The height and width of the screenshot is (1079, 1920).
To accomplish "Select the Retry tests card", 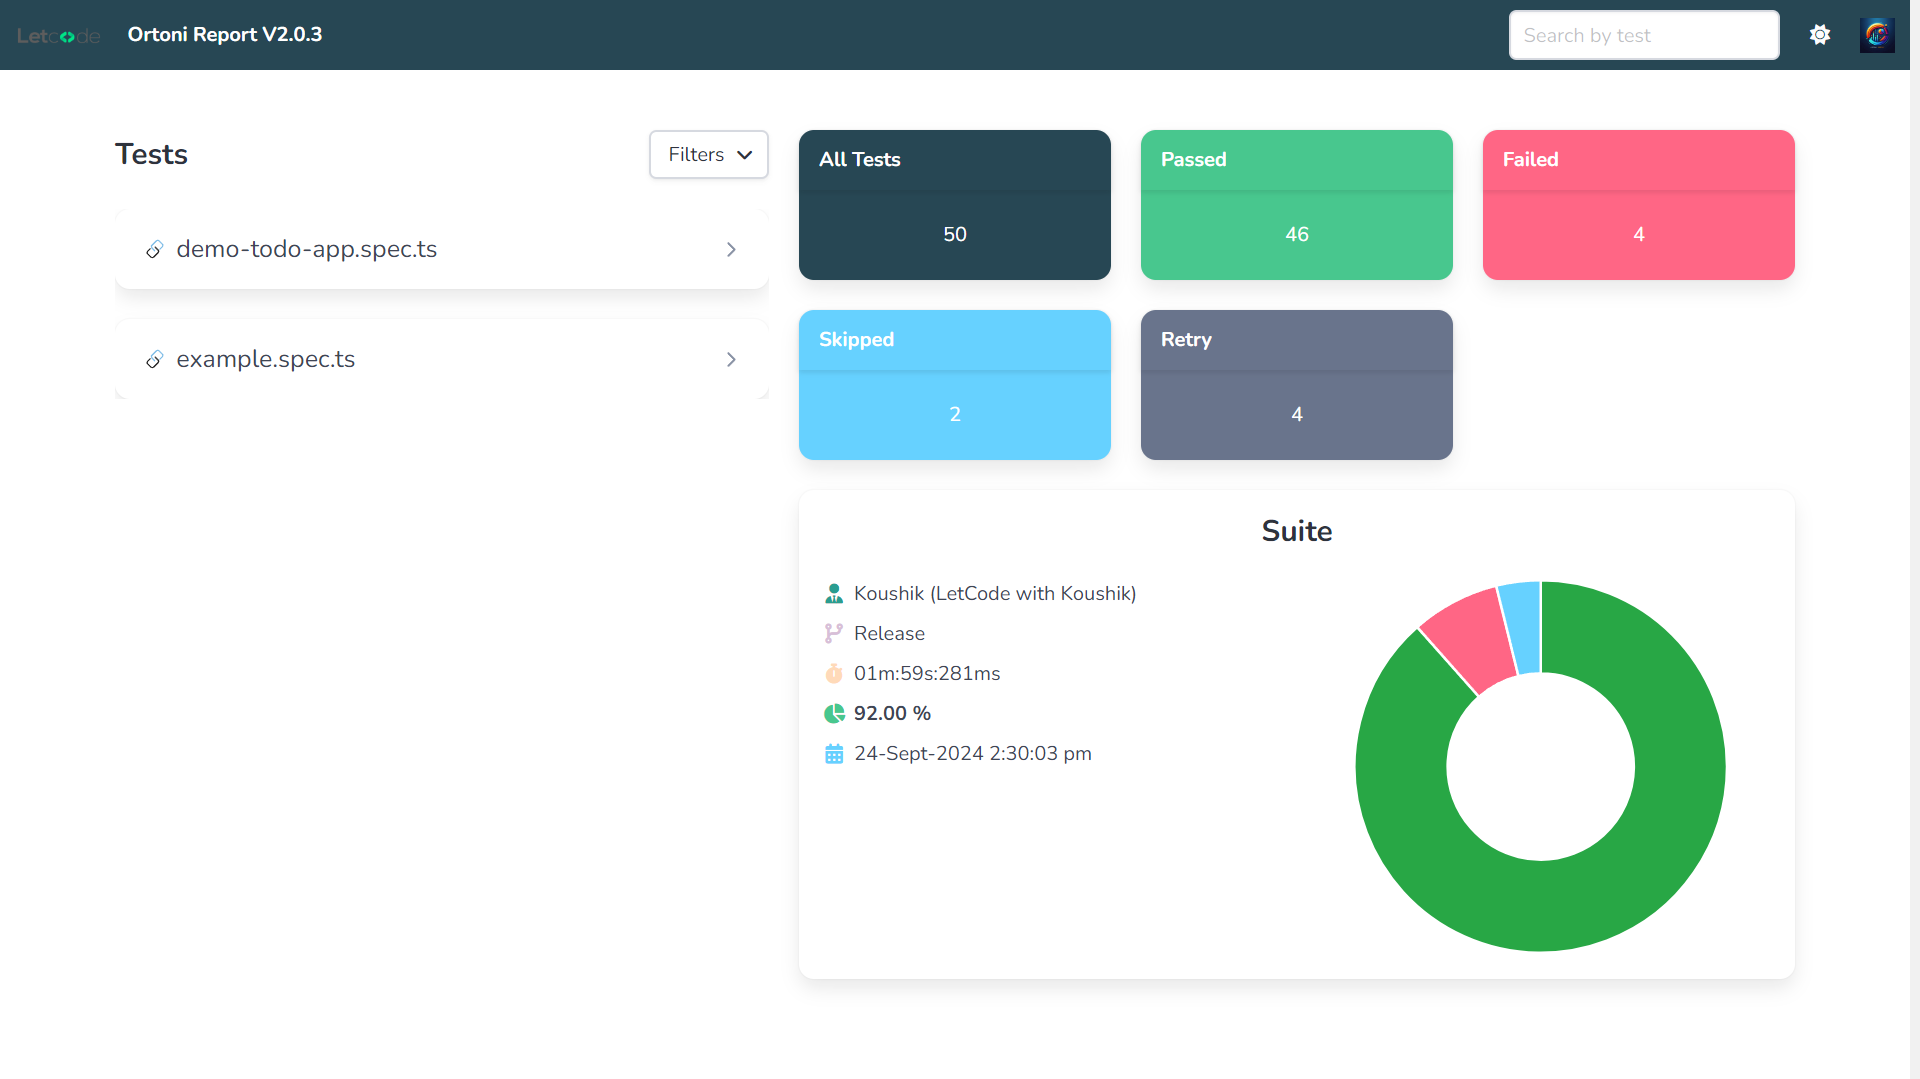I will click(x=1297, y=385).
